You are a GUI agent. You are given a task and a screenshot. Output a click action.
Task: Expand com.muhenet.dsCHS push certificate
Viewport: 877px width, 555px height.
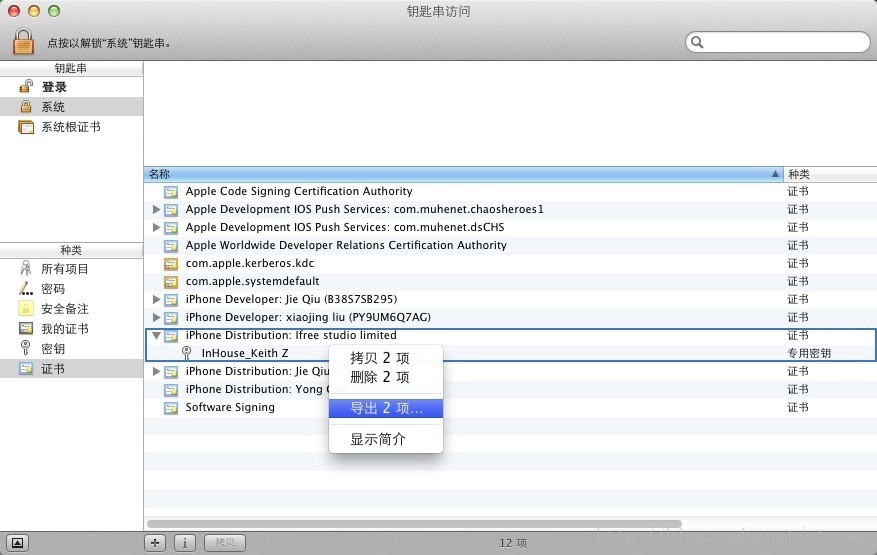tap(156, 227)
